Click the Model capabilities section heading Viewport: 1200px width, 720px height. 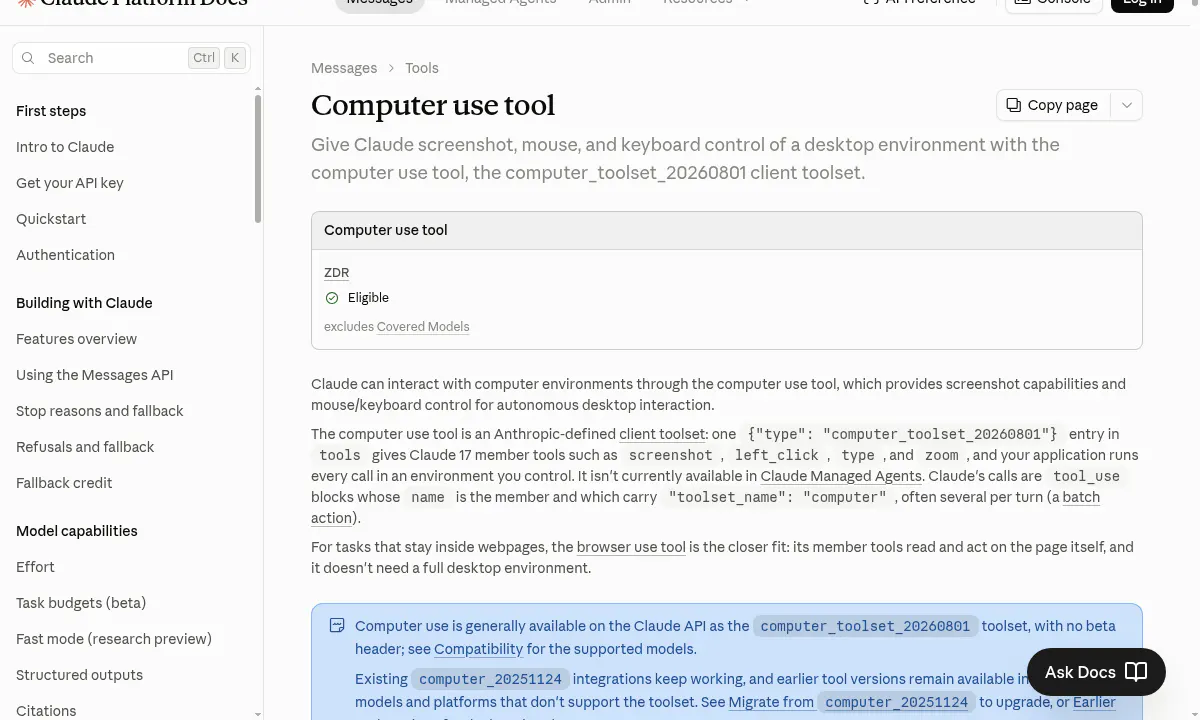pyautogui.click(x=77, y=531)
